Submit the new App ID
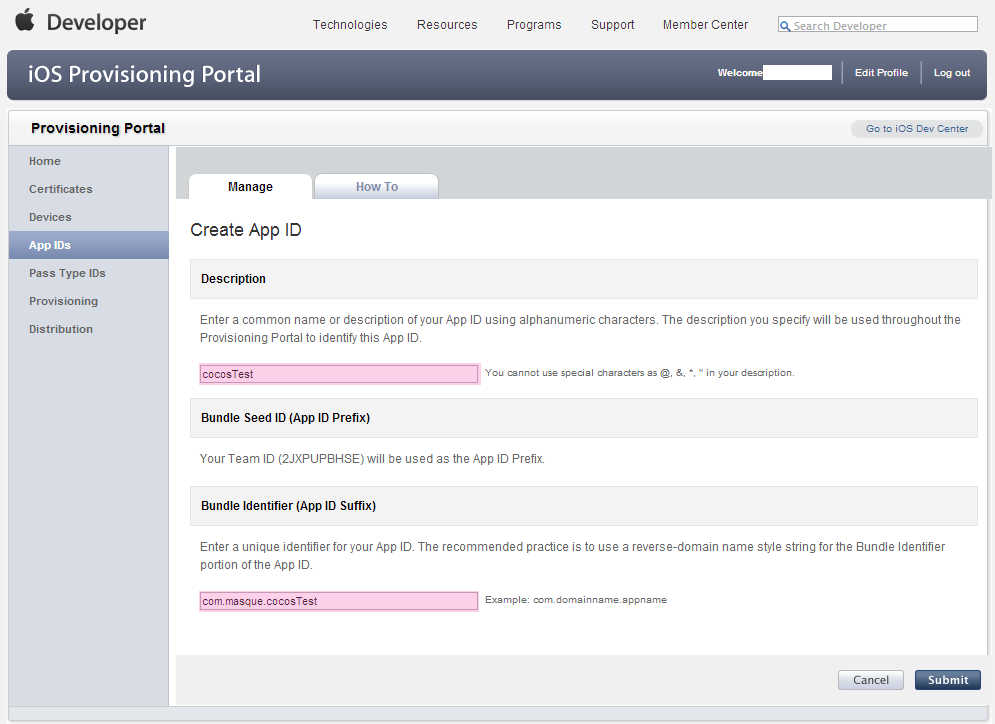This screenshot has width=995, height=724. point(947,680)
